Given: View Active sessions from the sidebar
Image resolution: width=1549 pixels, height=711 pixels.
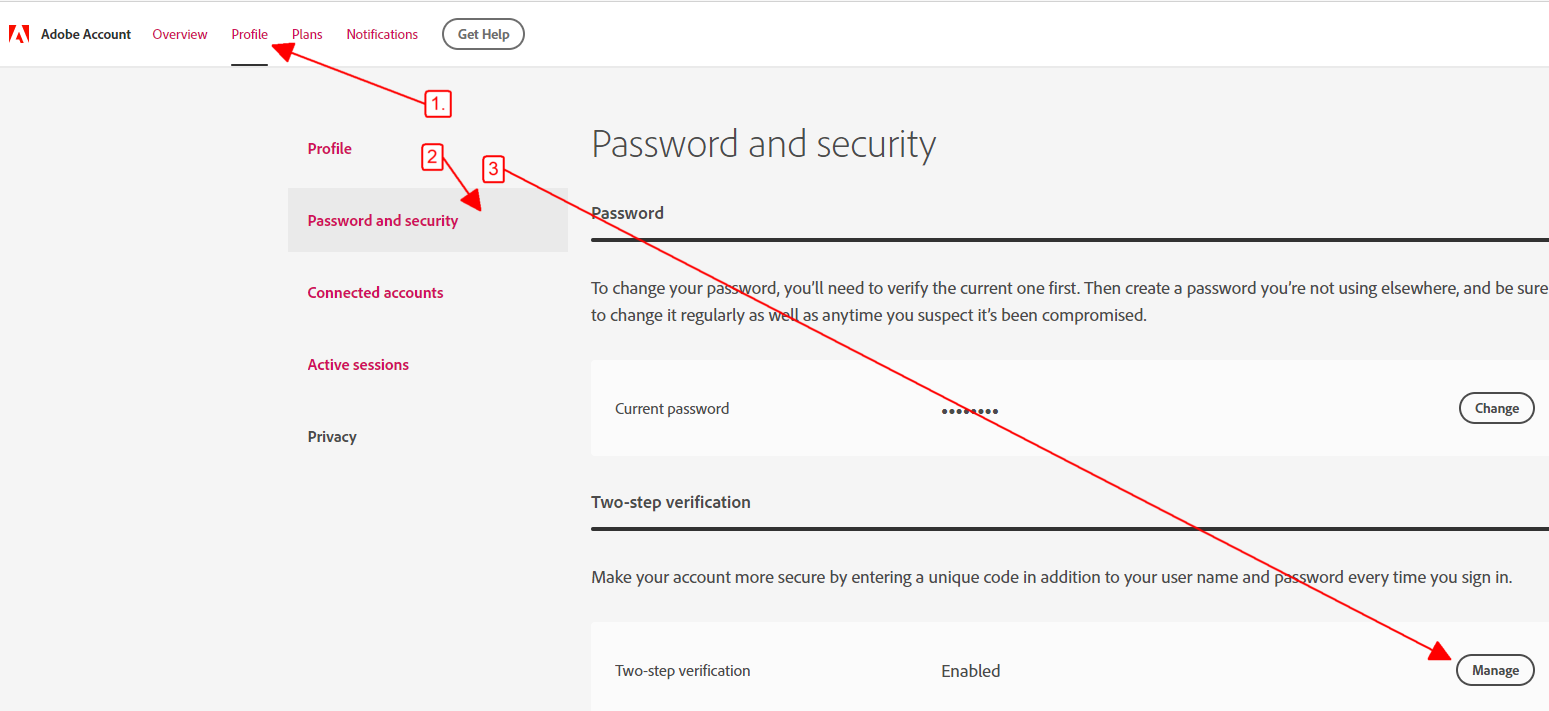Looking at the screenshot, I should [x=358, y=364].
